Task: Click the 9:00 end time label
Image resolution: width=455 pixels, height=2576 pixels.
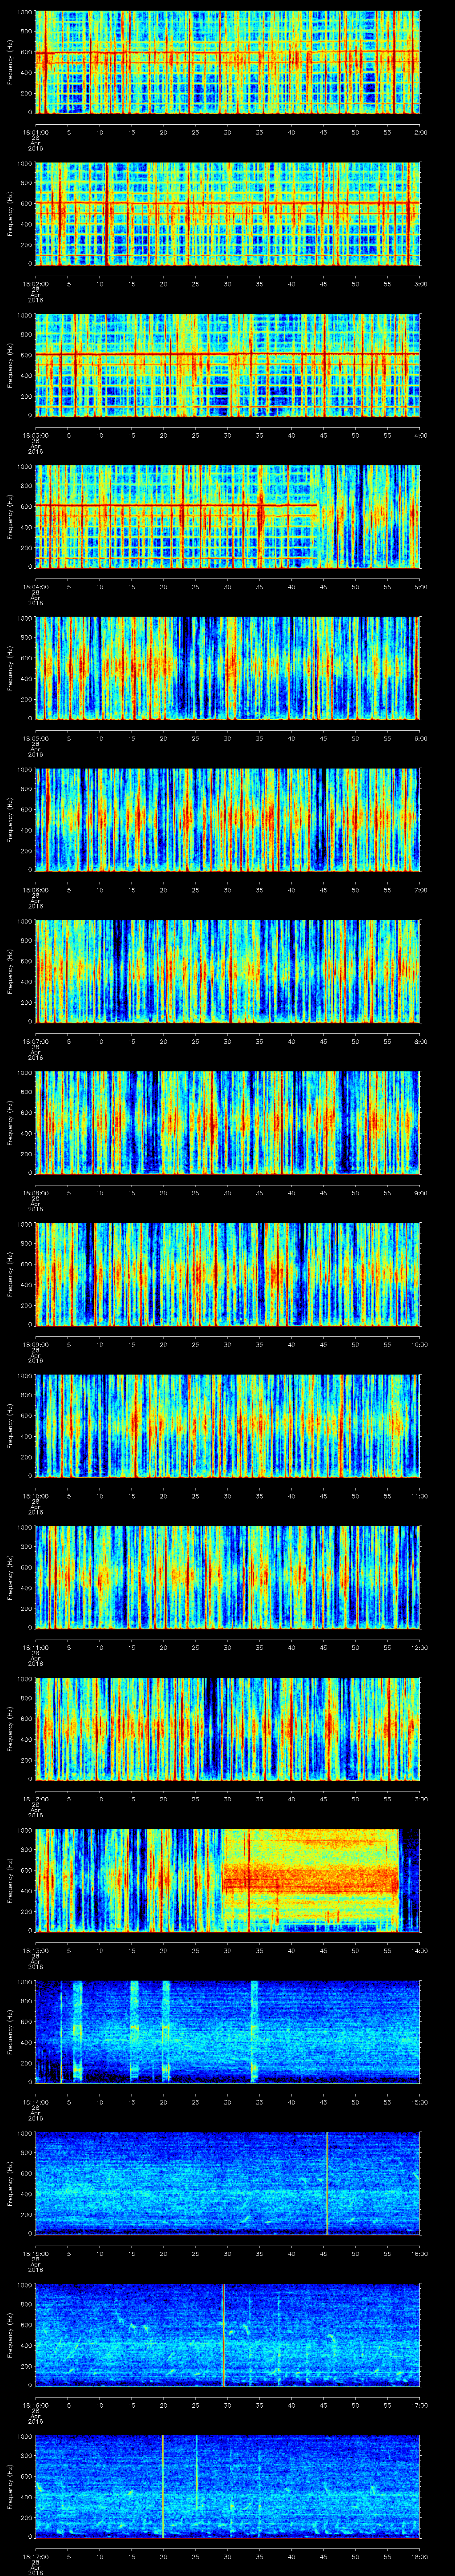Action: click(x=420, y=1192)
